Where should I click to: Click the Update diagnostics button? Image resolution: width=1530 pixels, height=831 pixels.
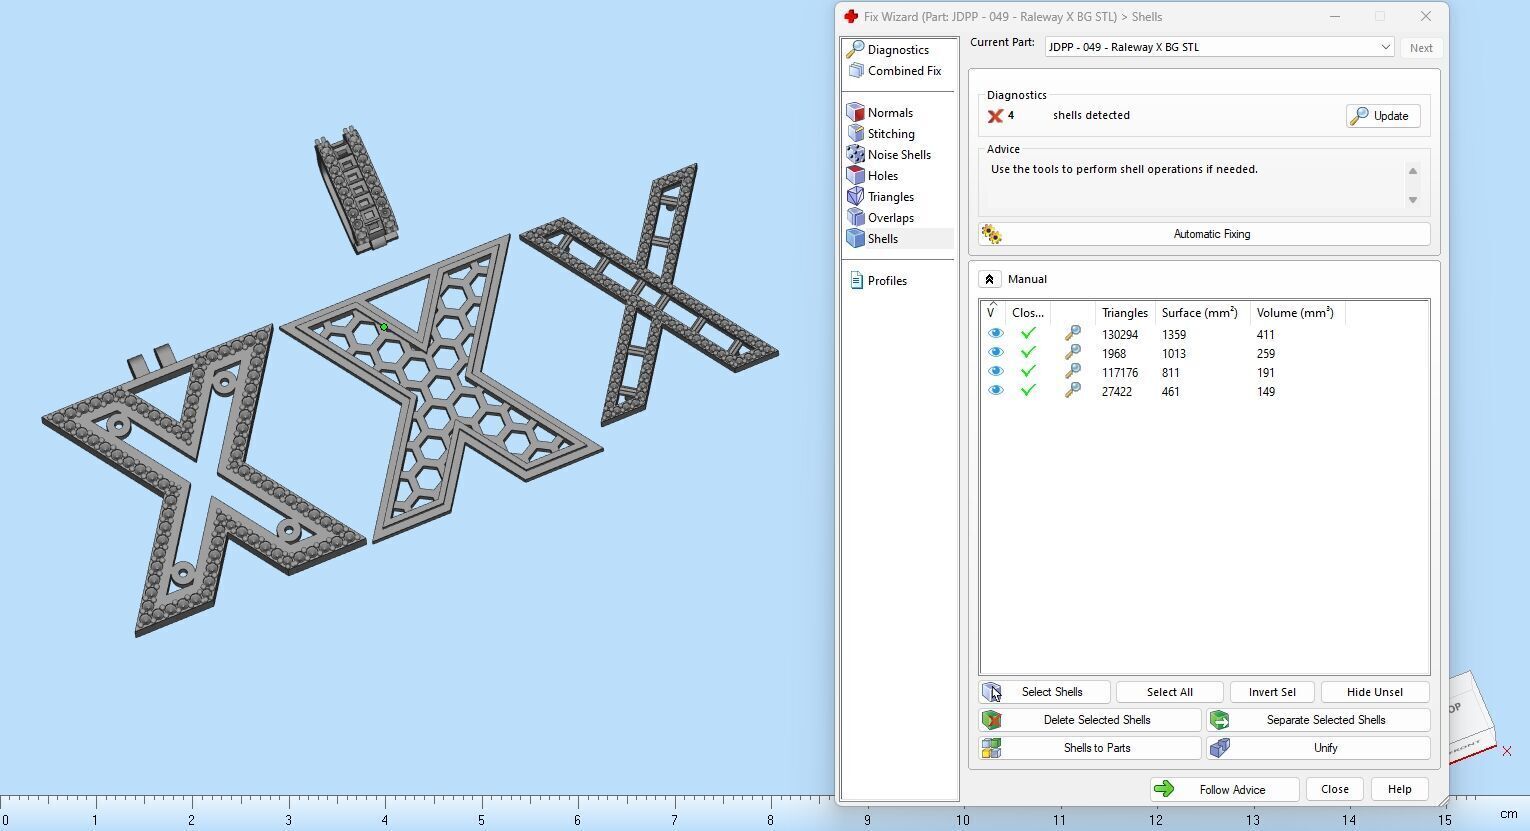[x=1382, y=116]
